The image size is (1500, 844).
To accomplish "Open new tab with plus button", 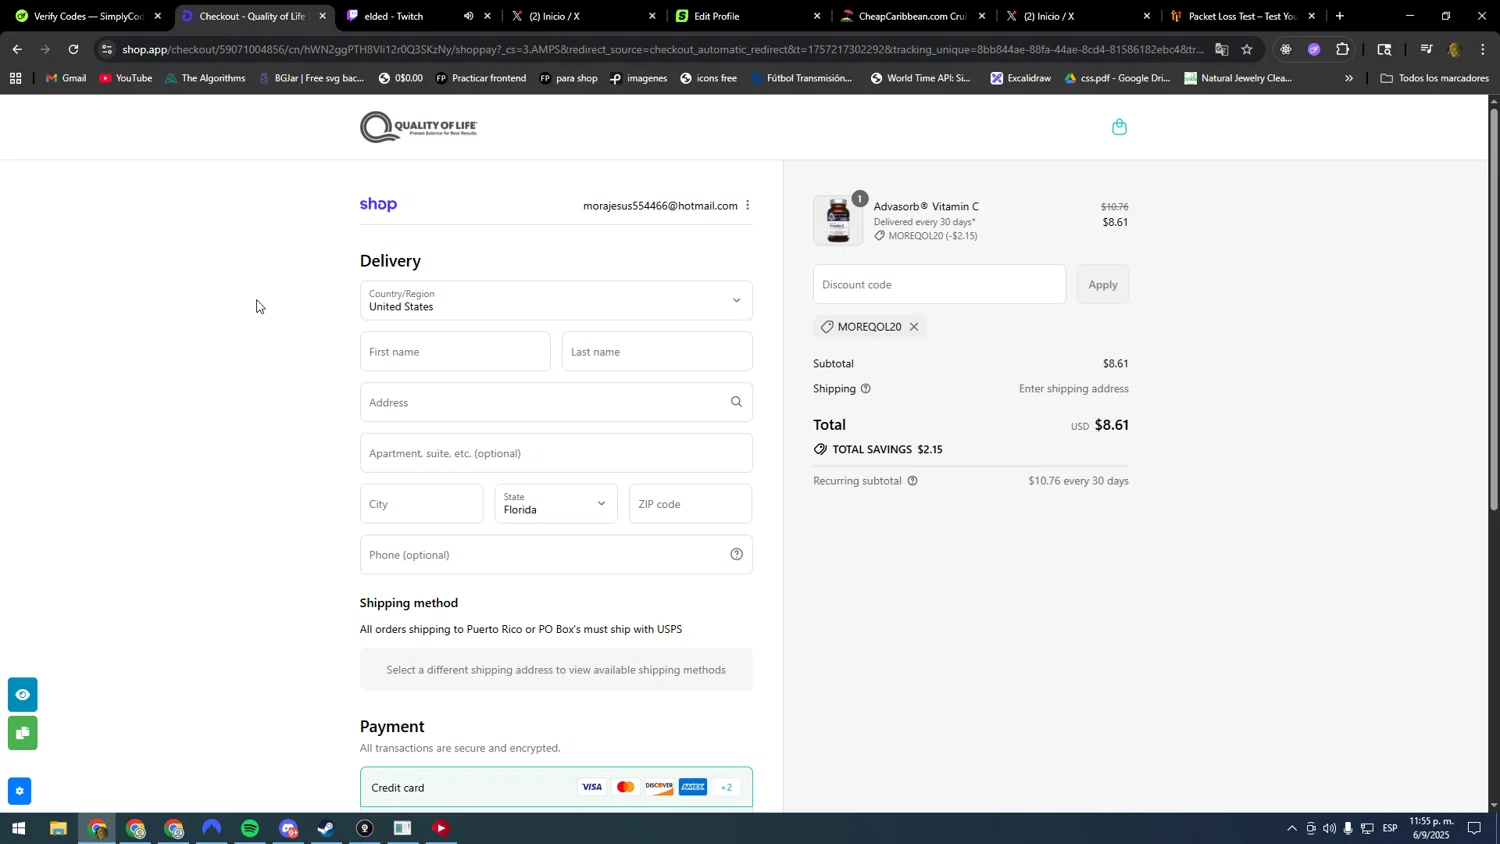I will pyautogui.click(x=1339, y=16).
